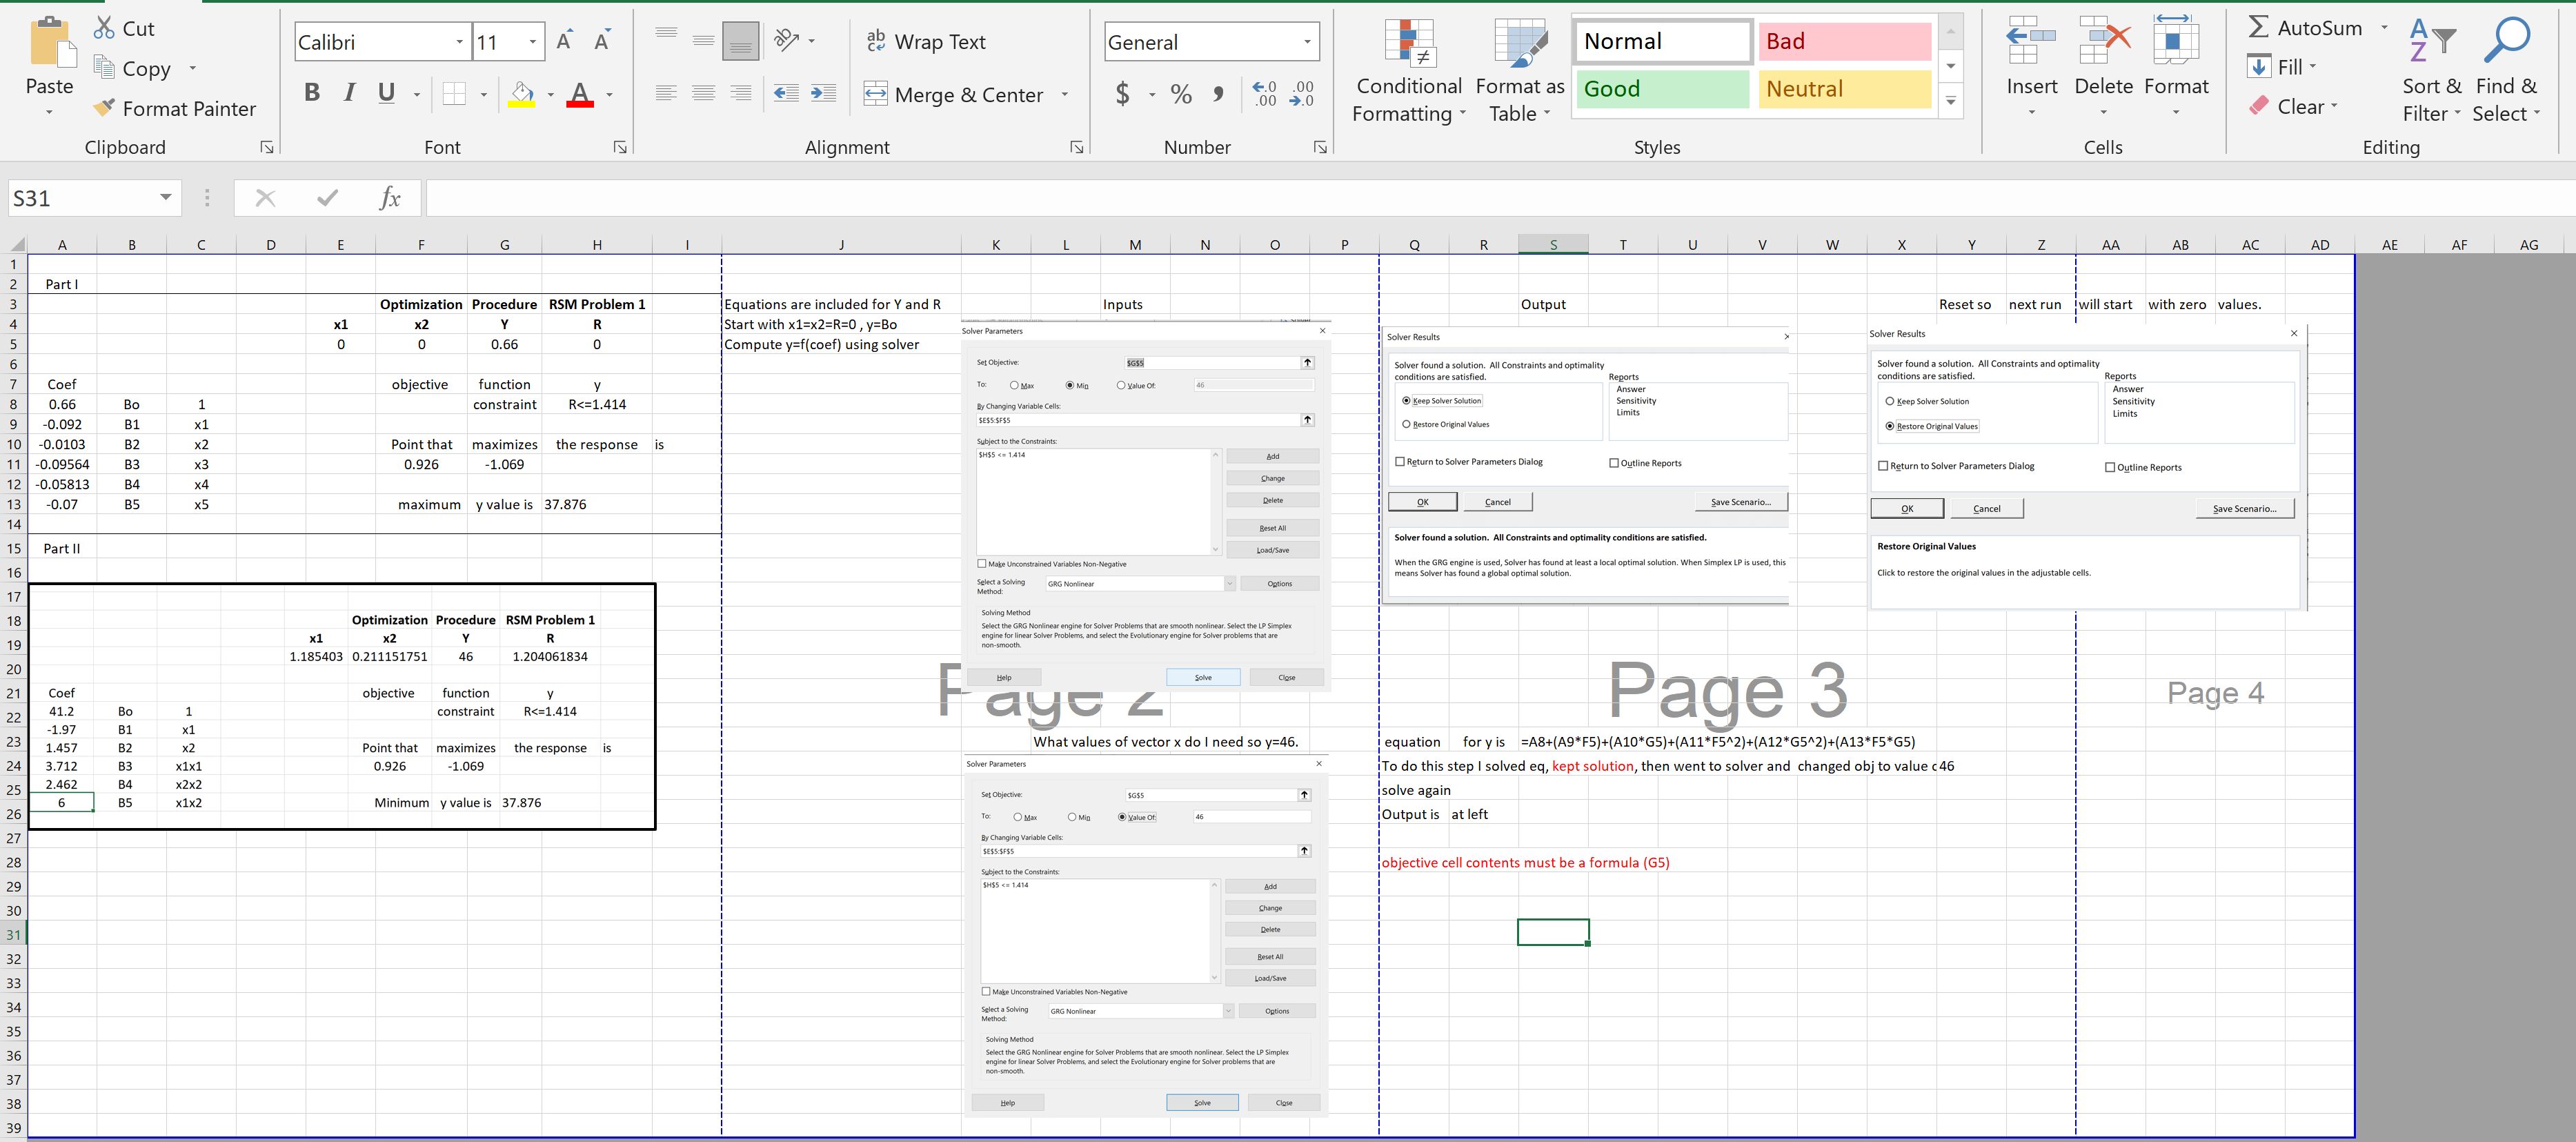This screenshot has height=1142, width=2576.
Task: Apply Percent Style format
Action: [1181, 94]
